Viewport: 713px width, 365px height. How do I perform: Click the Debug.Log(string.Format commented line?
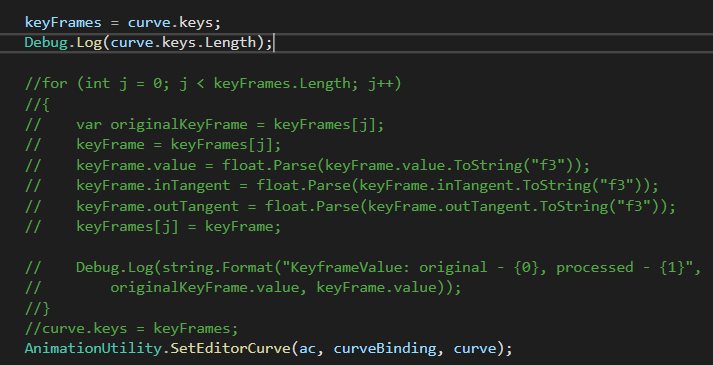(363, 267)
